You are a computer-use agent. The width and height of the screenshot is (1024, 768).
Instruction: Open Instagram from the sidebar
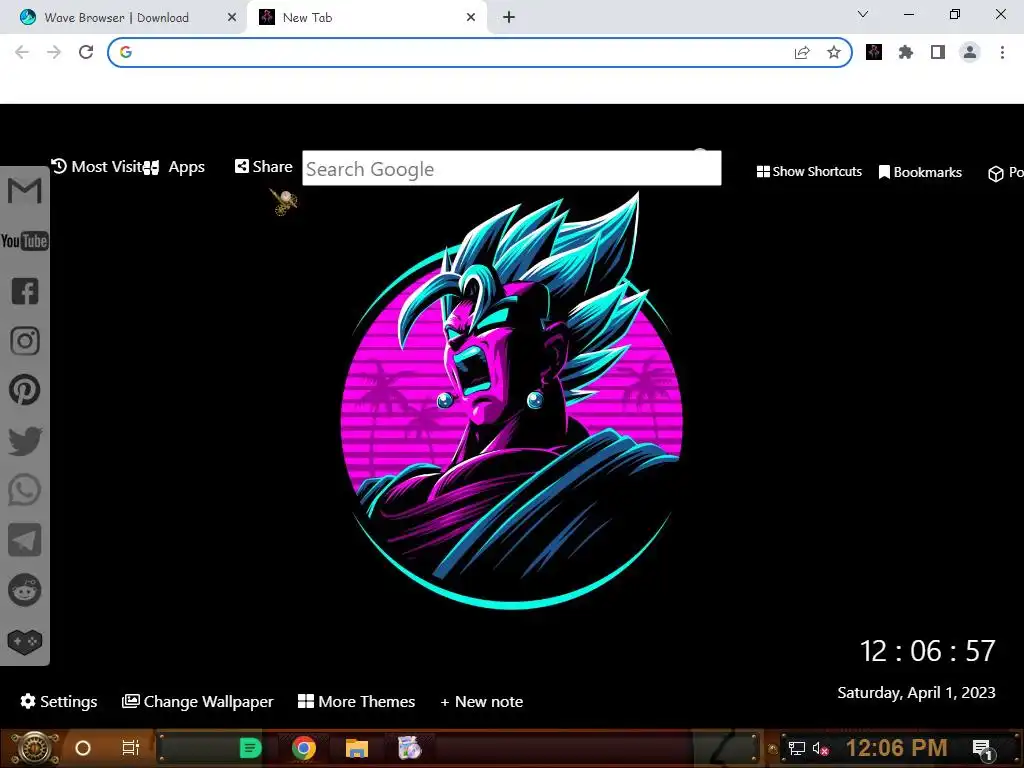tap(25, 341)
